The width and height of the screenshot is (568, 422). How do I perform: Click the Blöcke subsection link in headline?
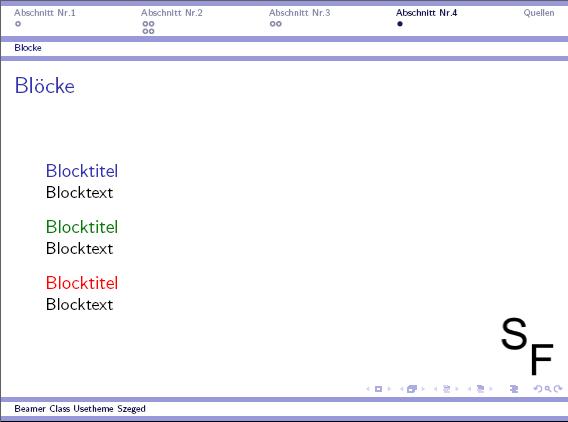[x=28, y=48]
